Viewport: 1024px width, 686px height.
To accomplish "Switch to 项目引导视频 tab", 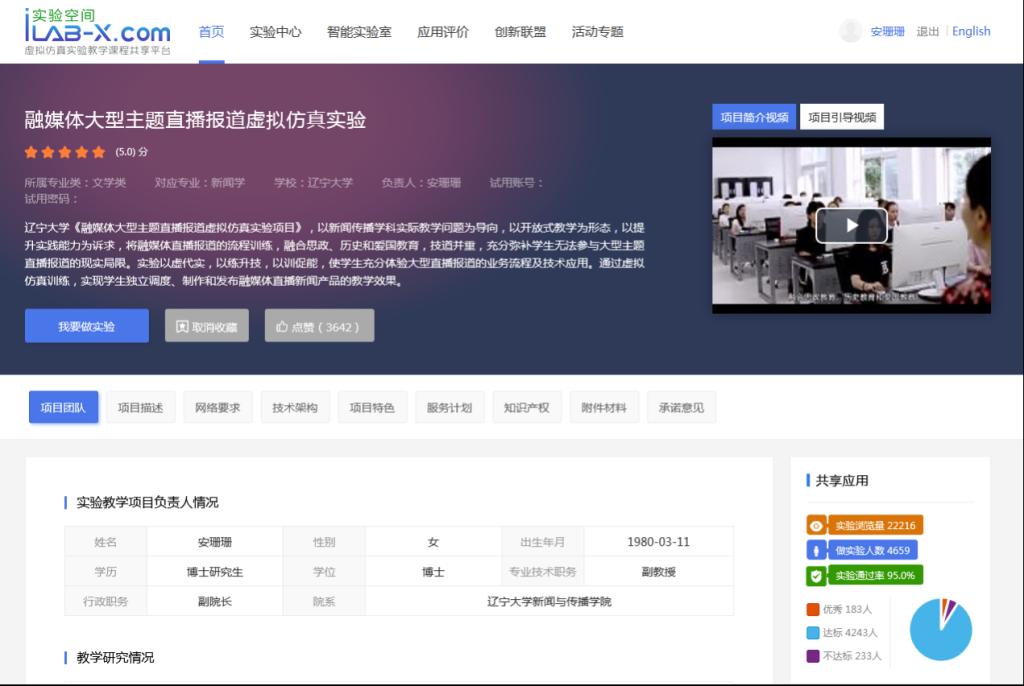I will pos(842,117).
